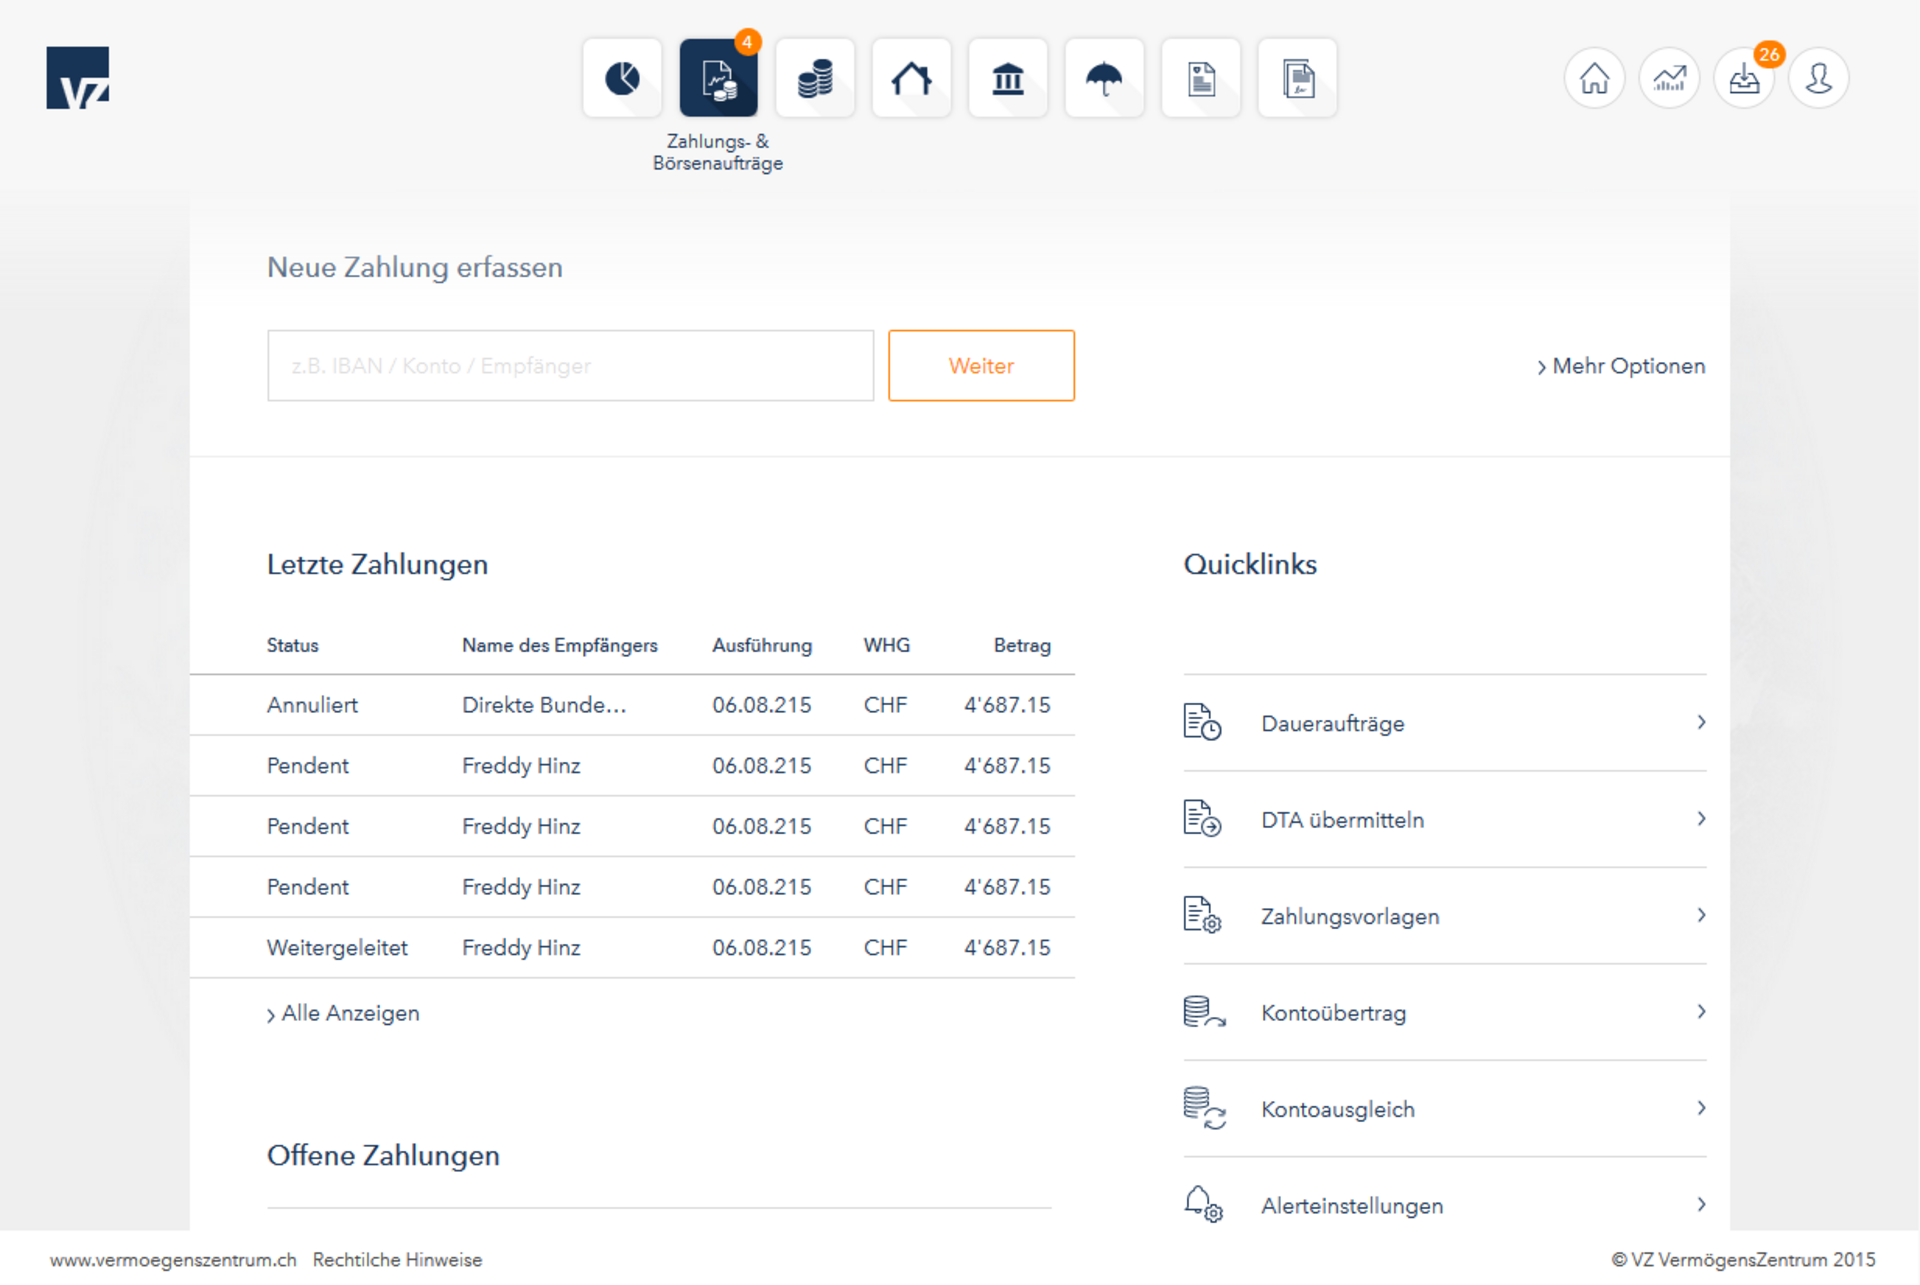Expand Alle Anzeigen under Letzte Zahlungen
This screenshot has height=1285, width=1920.
[343, 1013]
